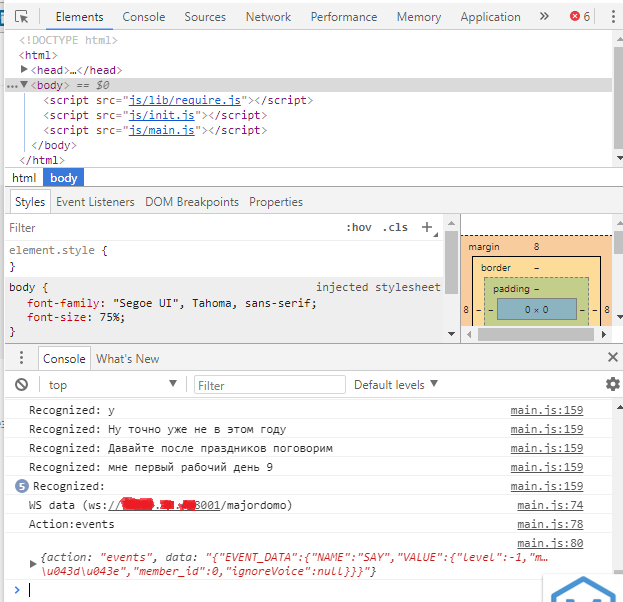Clear console with the block icon
This screenshot has height=602, width=623.
tap(22, 384)
